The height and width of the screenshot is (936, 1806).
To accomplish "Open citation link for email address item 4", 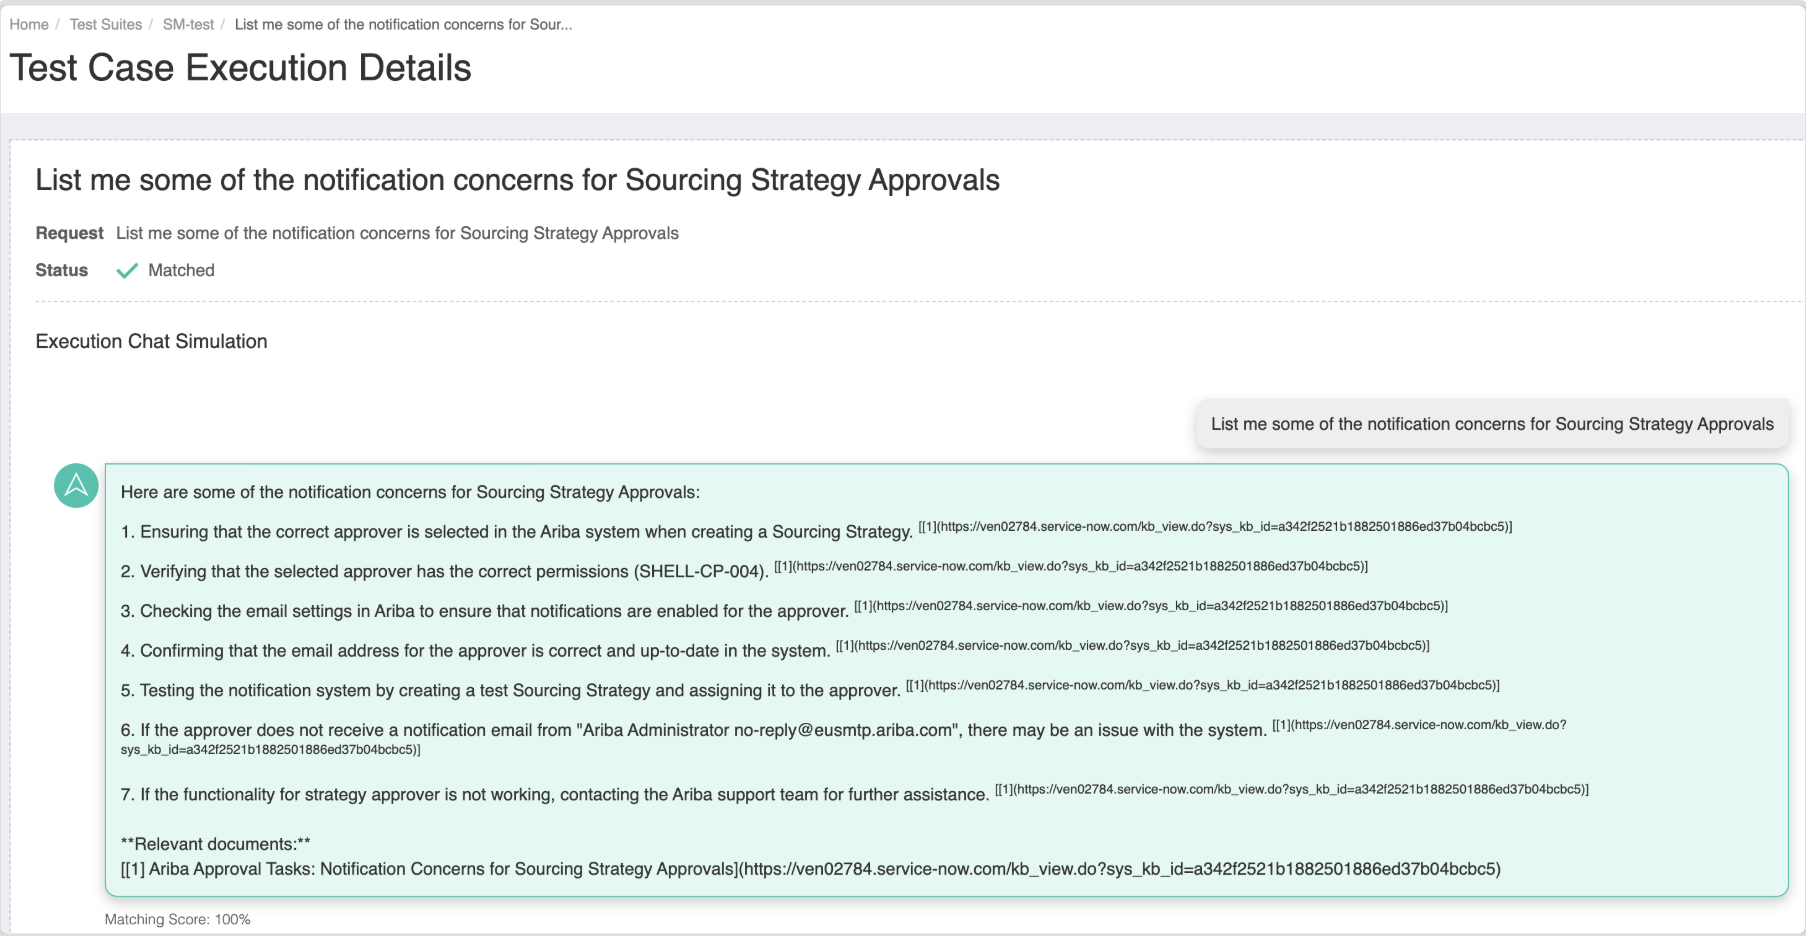I will tap(1133, 646).
